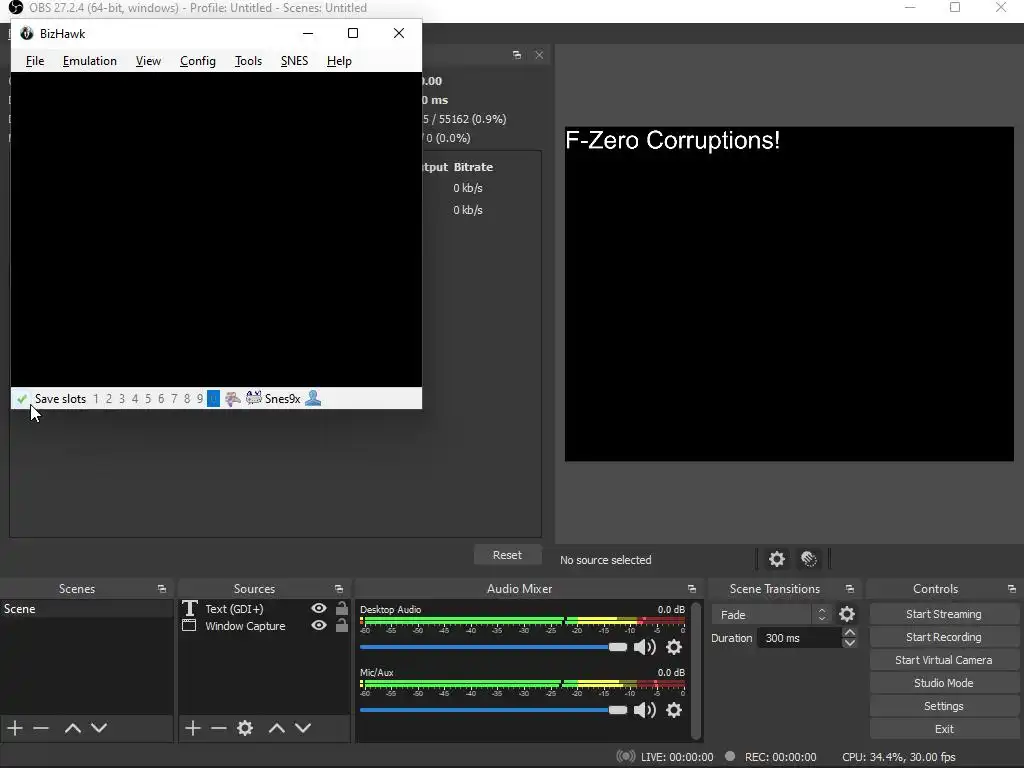Open the Tools menu in BizHawk
Screen dimensions: 1024x768
pyautogui.click(x=248, y=61)
